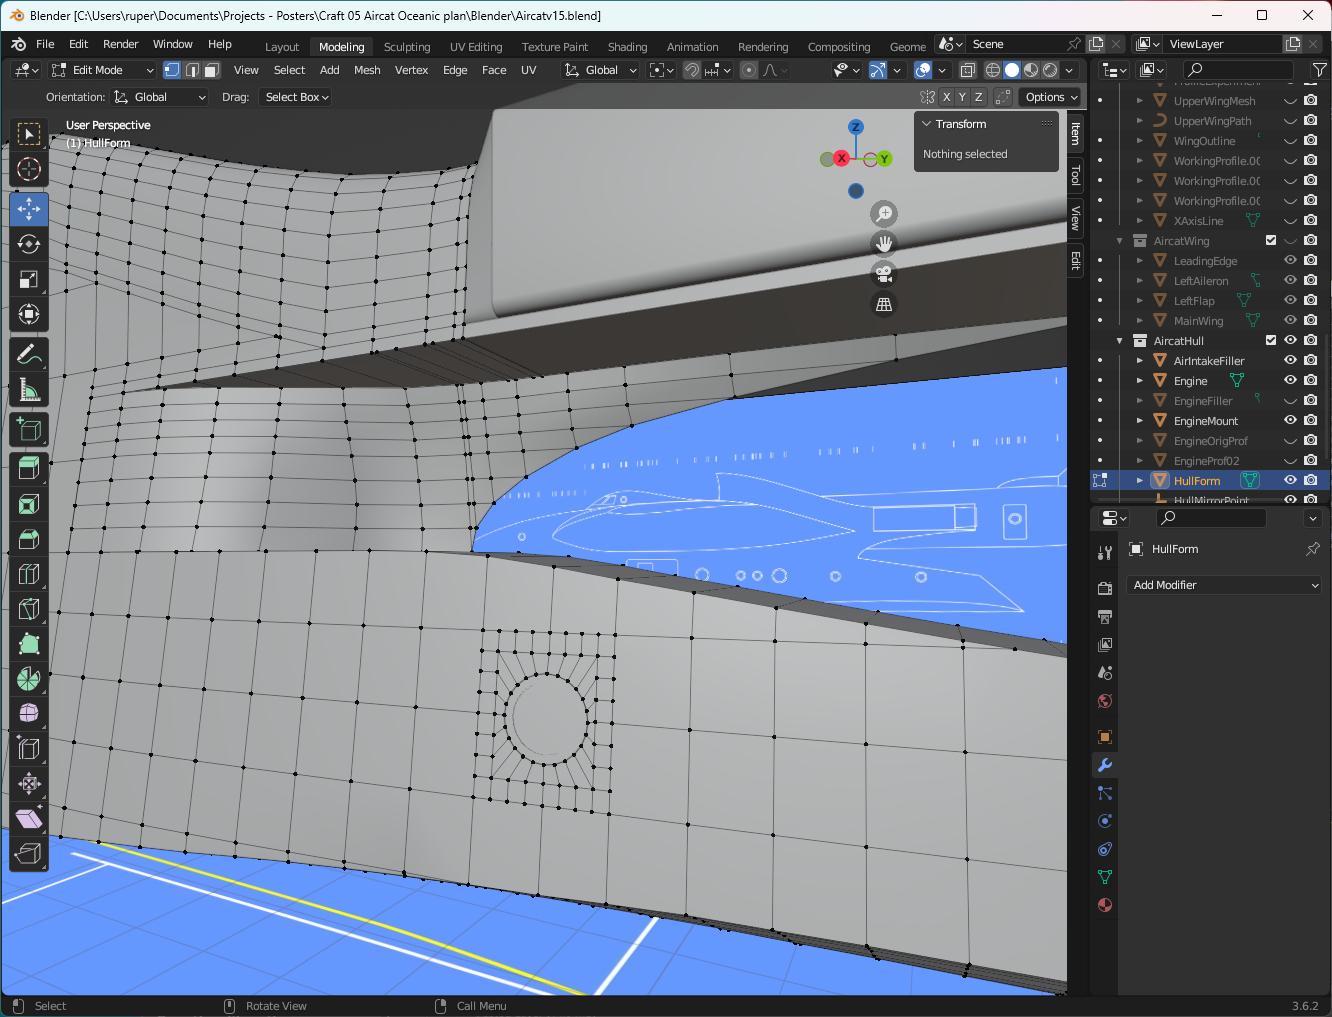
Task: Choose the Annotate pencil tool
Action: pyautogui.click(x=28, y=354)
